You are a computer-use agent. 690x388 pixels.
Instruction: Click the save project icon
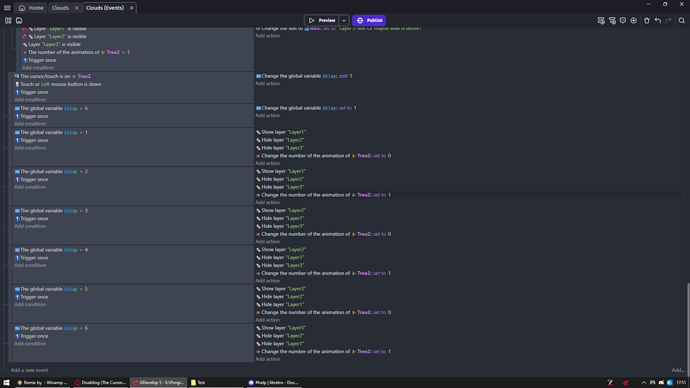point(19,20)
